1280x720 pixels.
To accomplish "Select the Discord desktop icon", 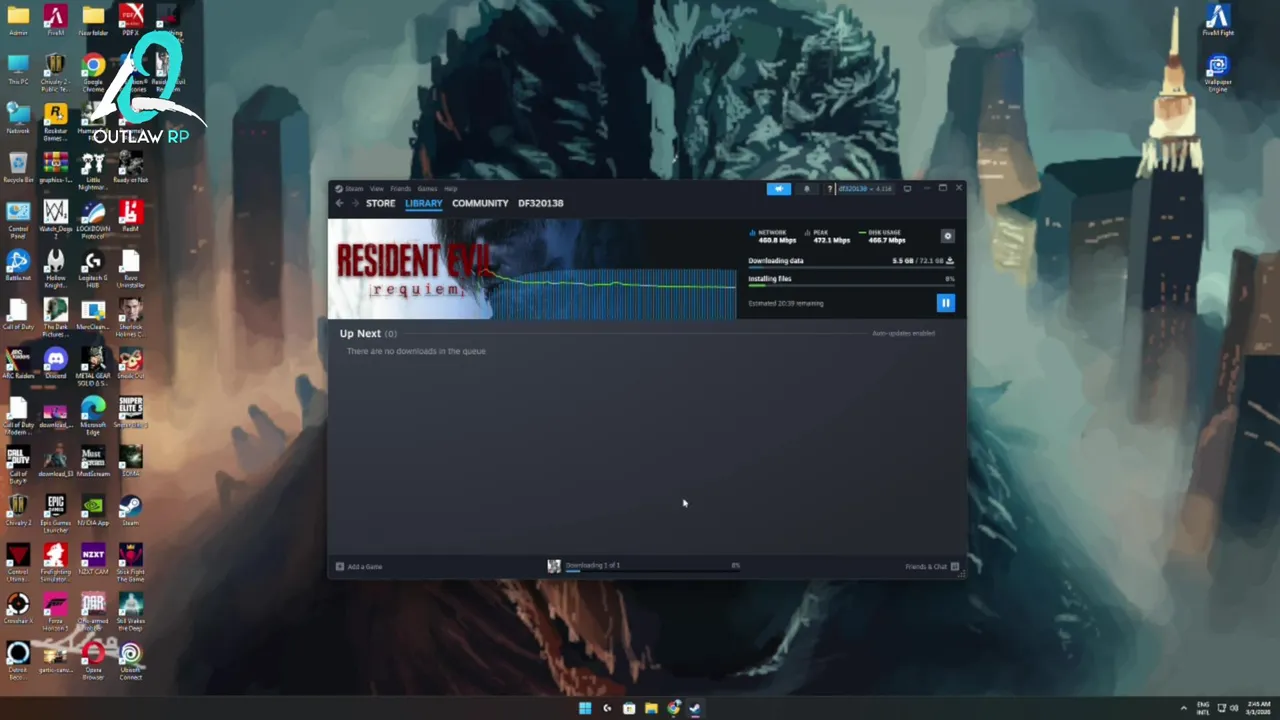I will (56, 364).
